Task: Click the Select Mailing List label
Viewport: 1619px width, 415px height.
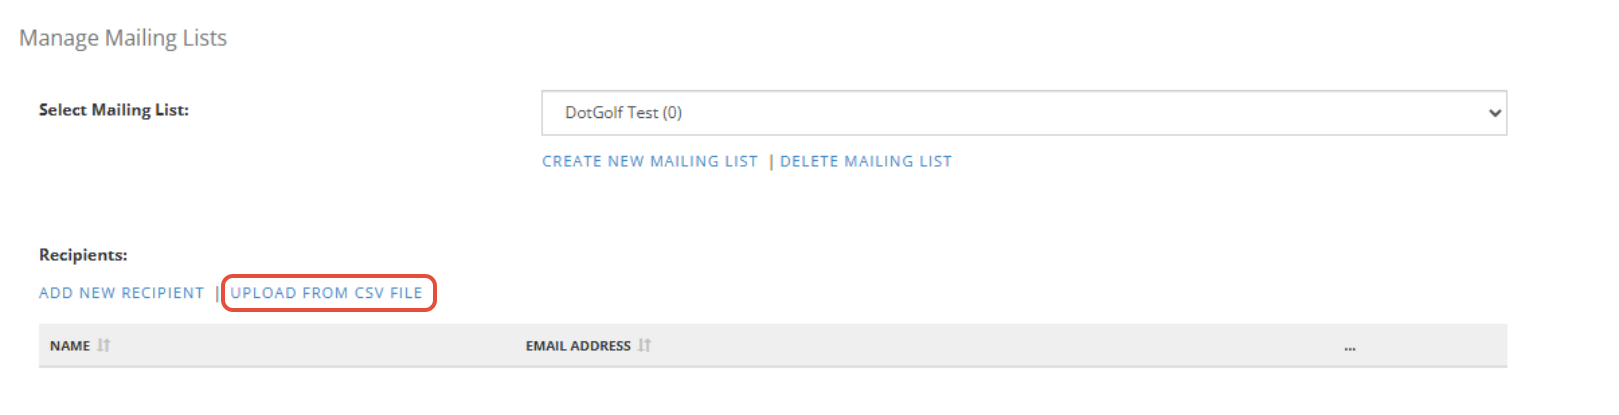Action: click(114, 110)
